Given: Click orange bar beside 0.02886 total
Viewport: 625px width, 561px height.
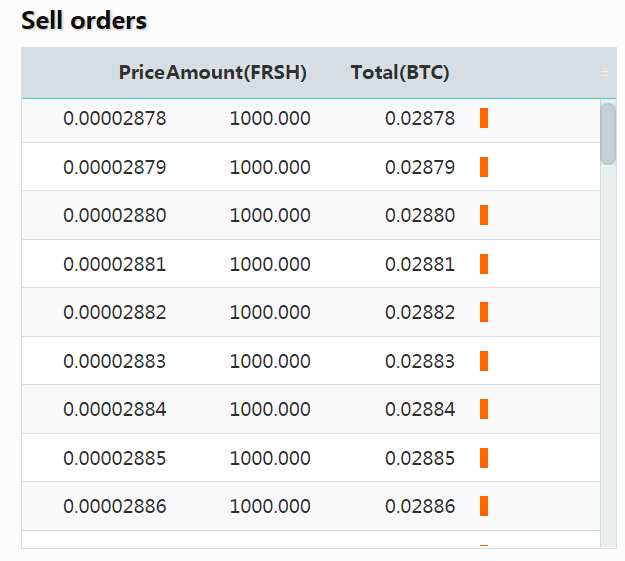Looking at the screenshot, I should 484,506.
